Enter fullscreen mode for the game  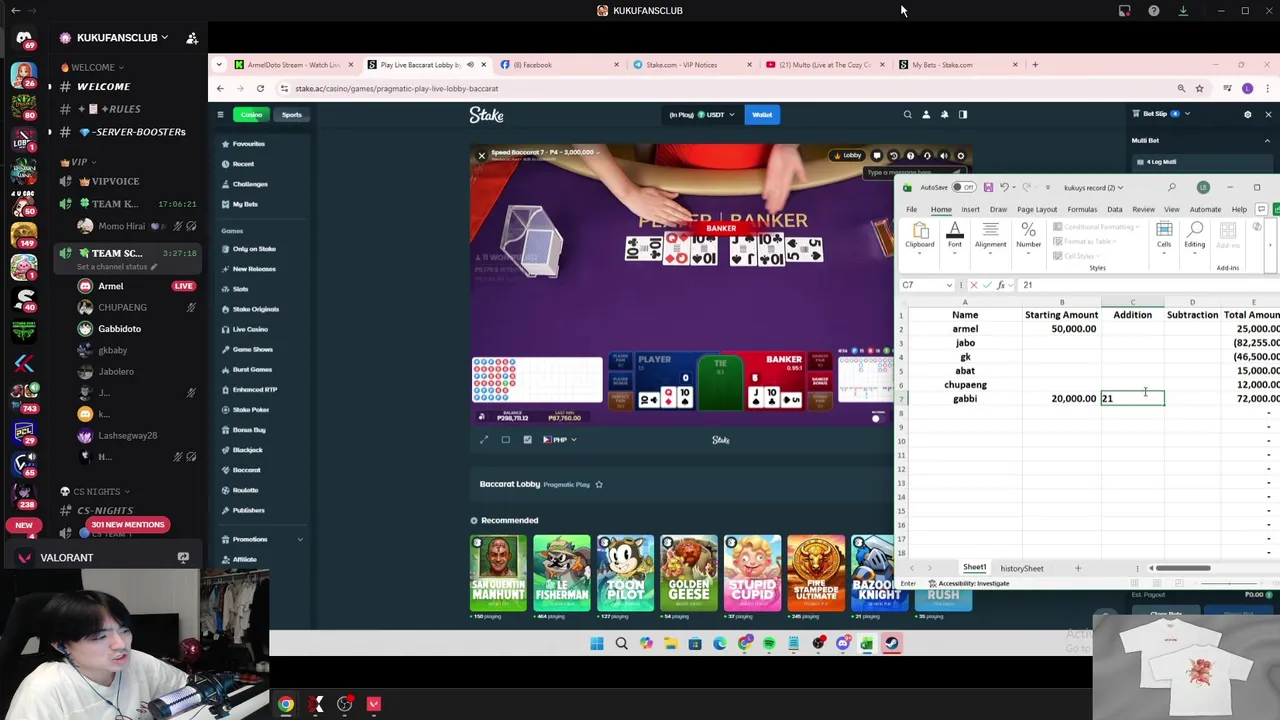pos(484,440)
